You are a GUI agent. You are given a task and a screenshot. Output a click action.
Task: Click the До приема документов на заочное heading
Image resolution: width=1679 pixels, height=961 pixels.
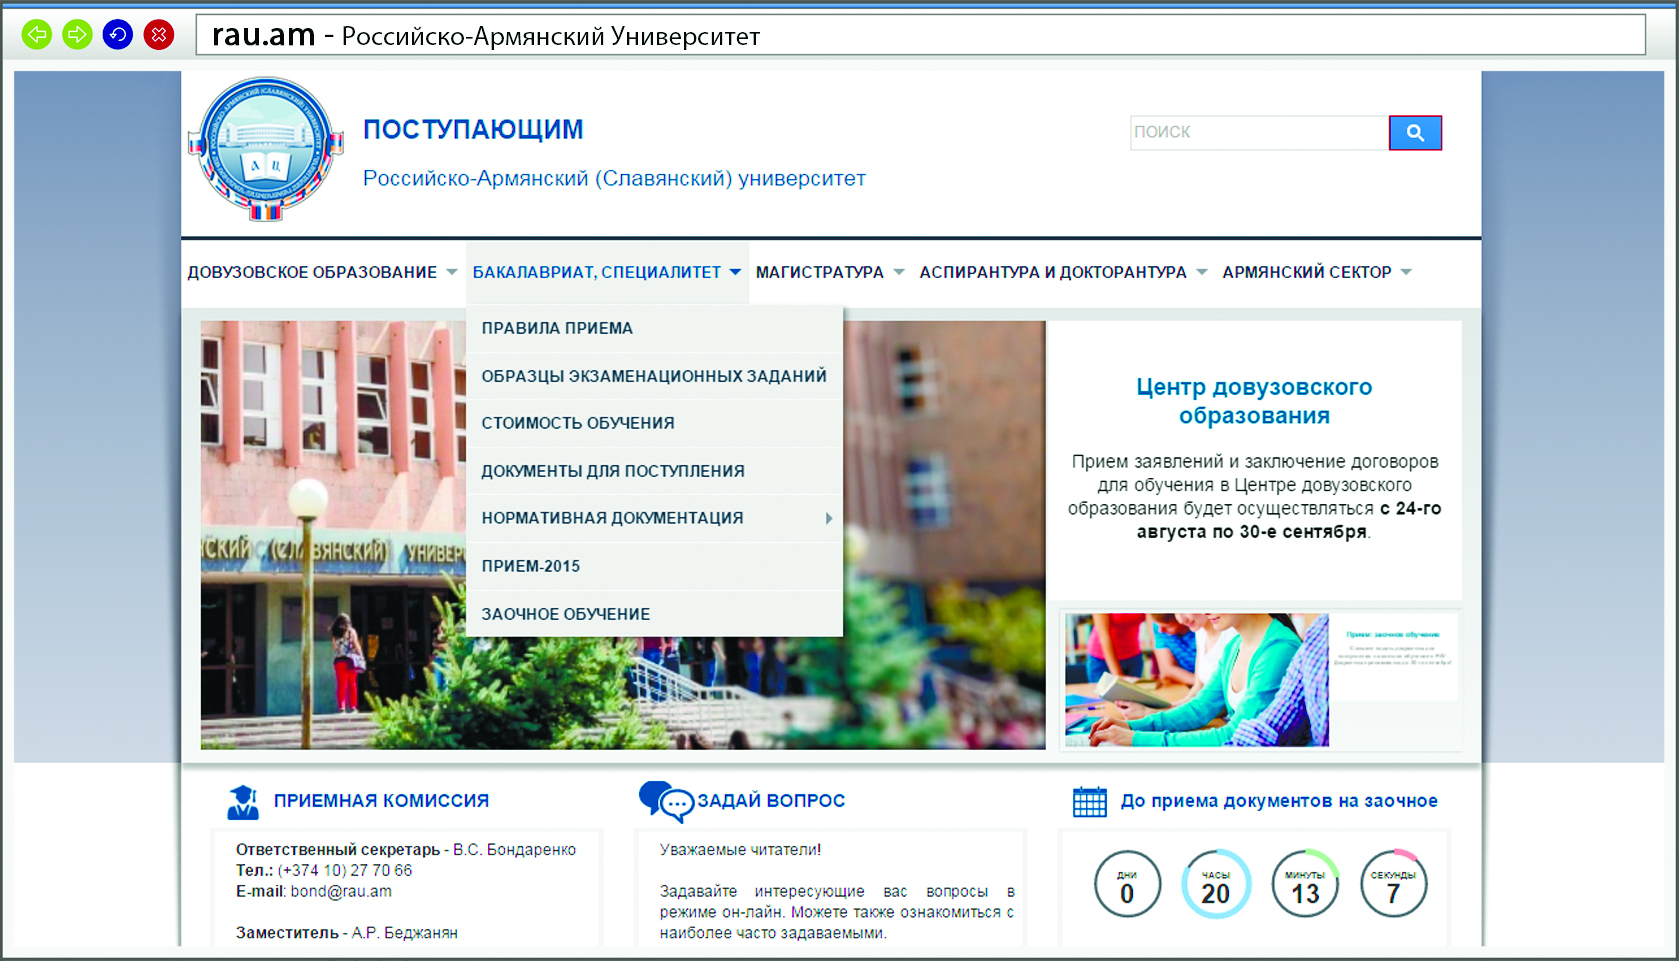pyautogui.click(x=1279, y=801)
